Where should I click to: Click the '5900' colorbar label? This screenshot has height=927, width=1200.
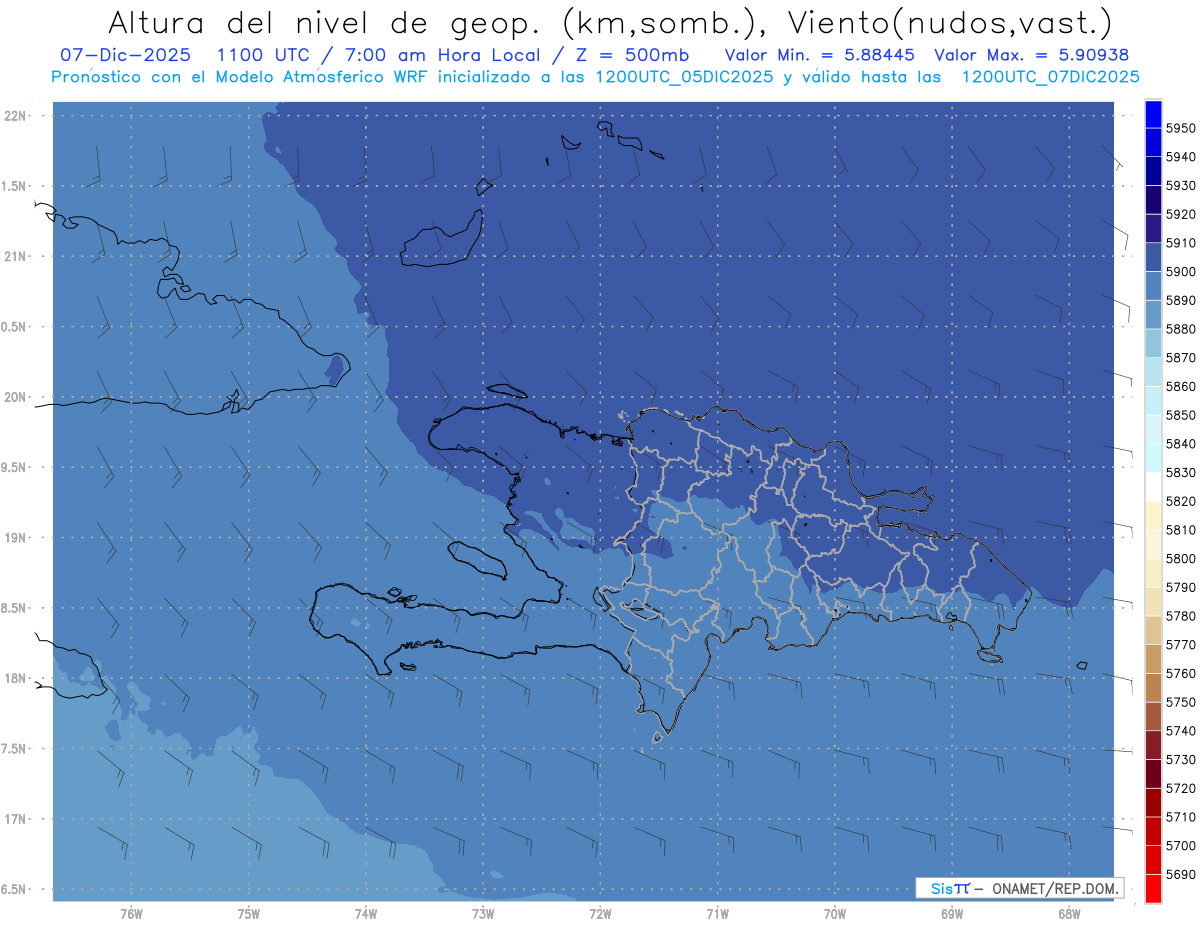pyautogui.click(x=1180, y=271)
